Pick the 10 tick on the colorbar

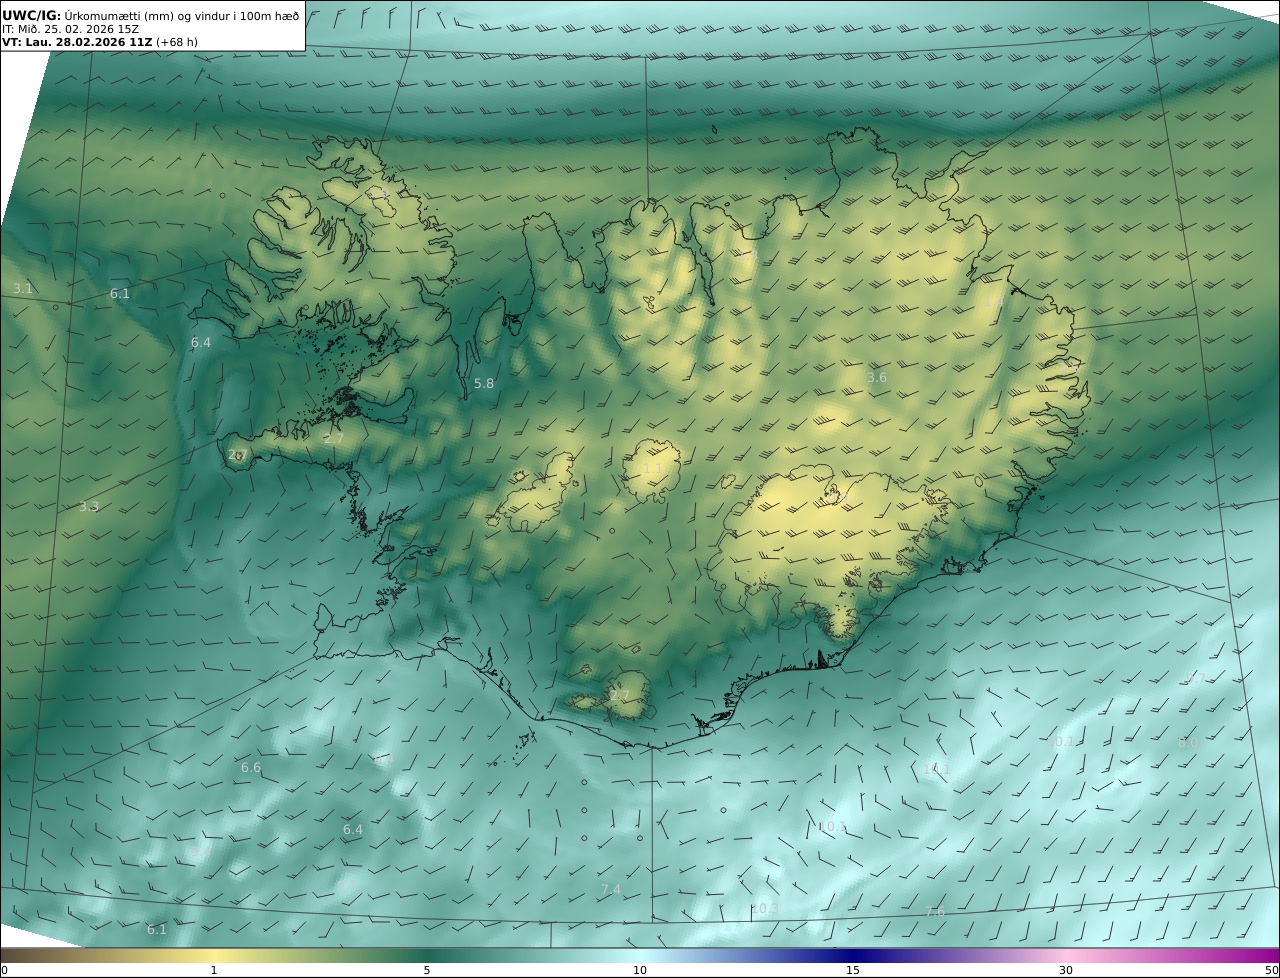[640, 970]
